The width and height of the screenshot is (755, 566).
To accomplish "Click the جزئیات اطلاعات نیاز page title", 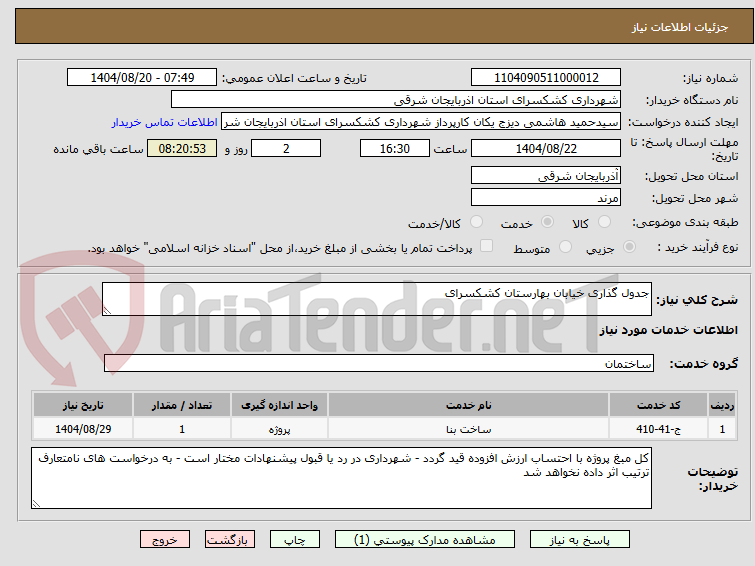I will click(680, 27).
